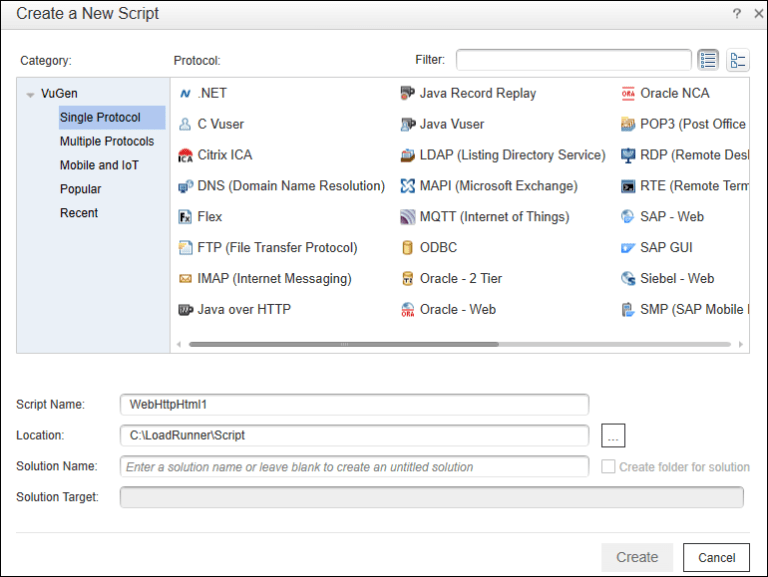
Task: Select the ODBC database icon
Action: coord(408,248)
